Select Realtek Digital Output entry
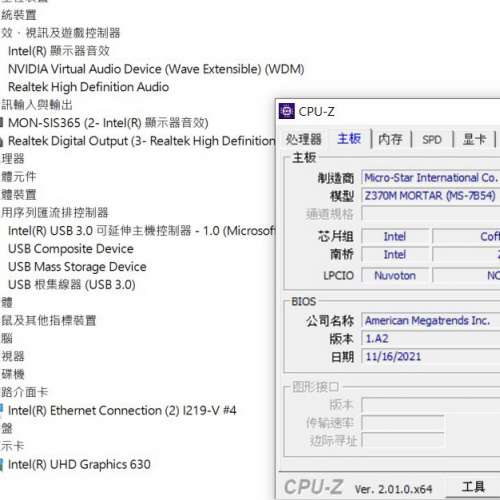 [142, 141]
